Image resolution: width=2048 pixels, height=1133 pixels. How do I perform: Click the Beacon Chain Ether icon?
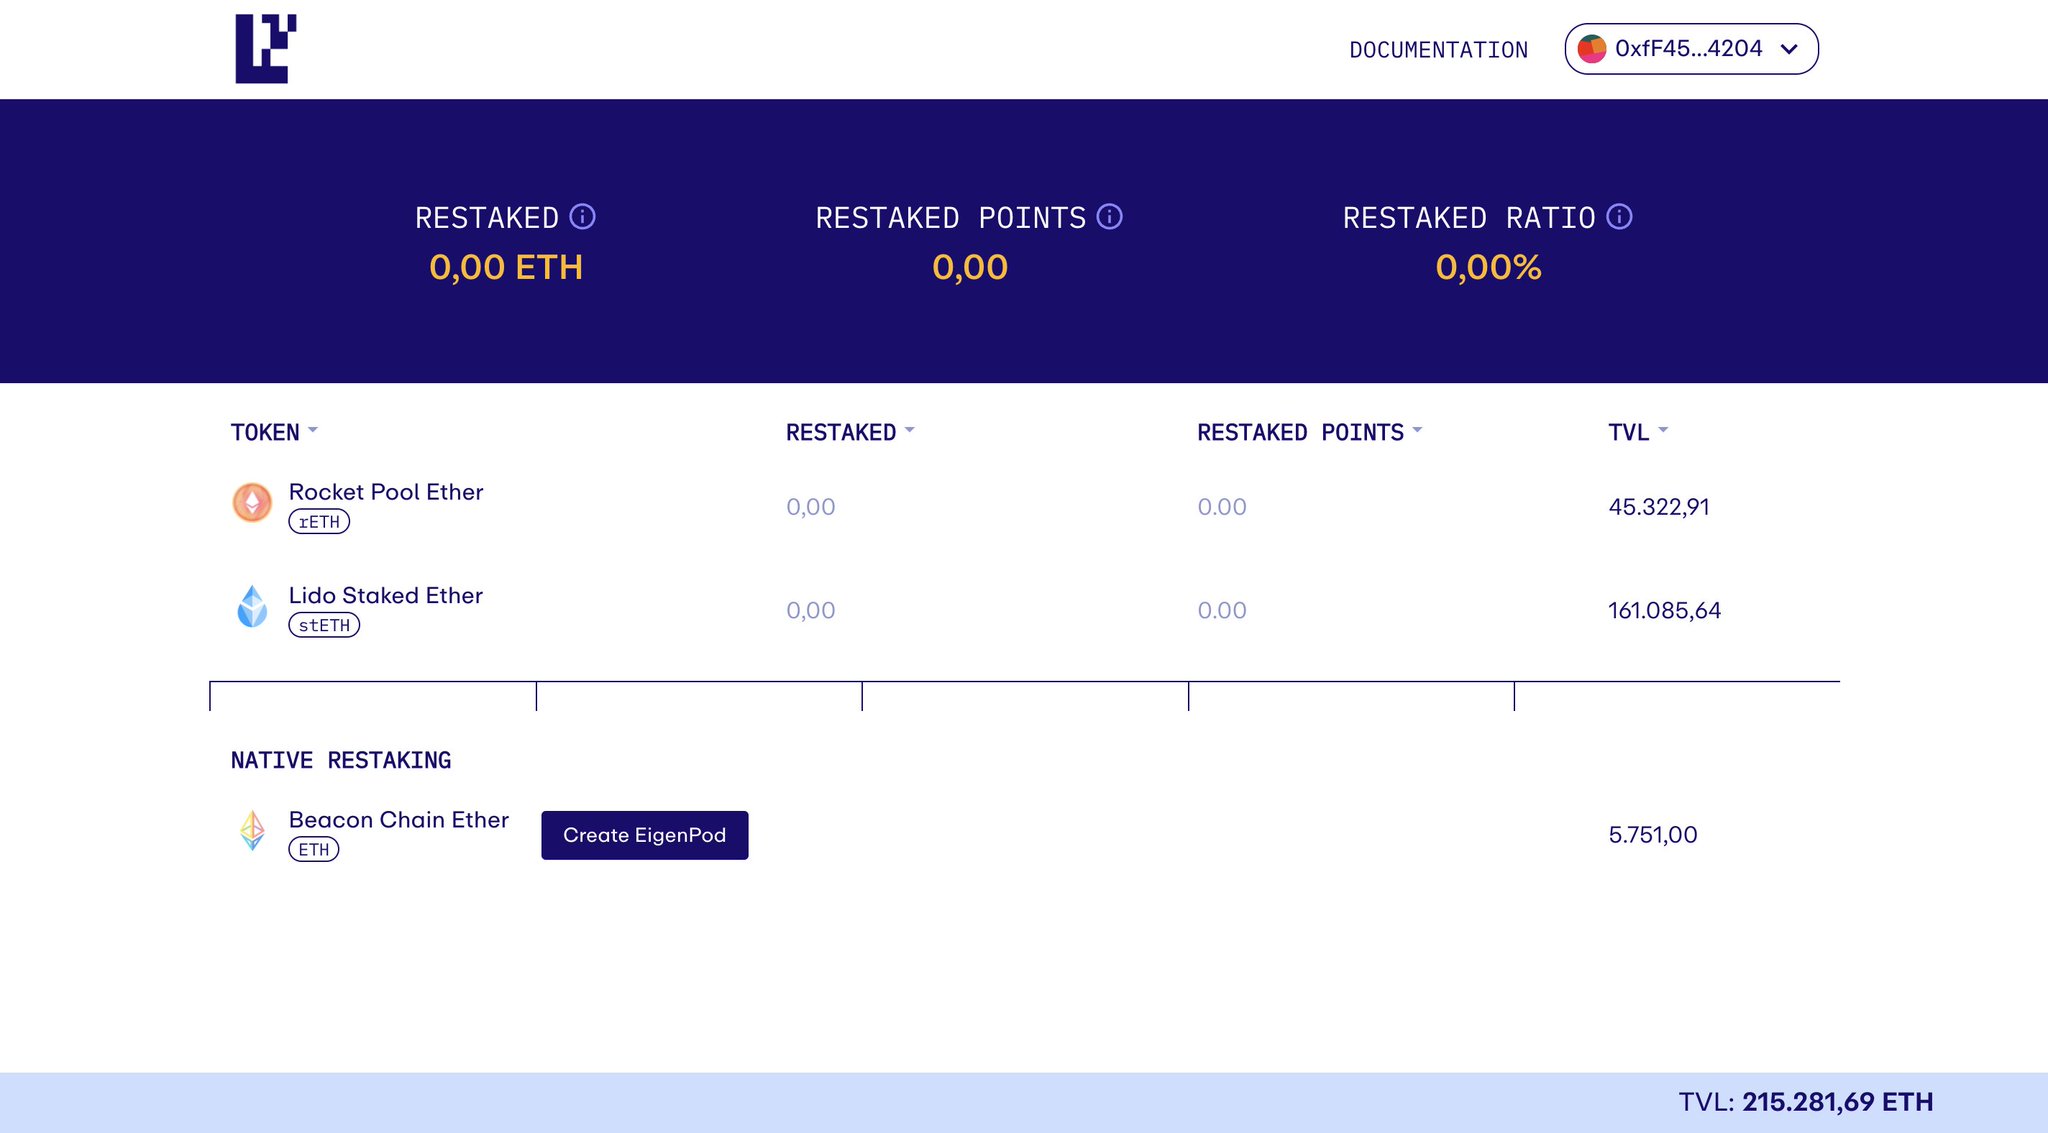252,831
